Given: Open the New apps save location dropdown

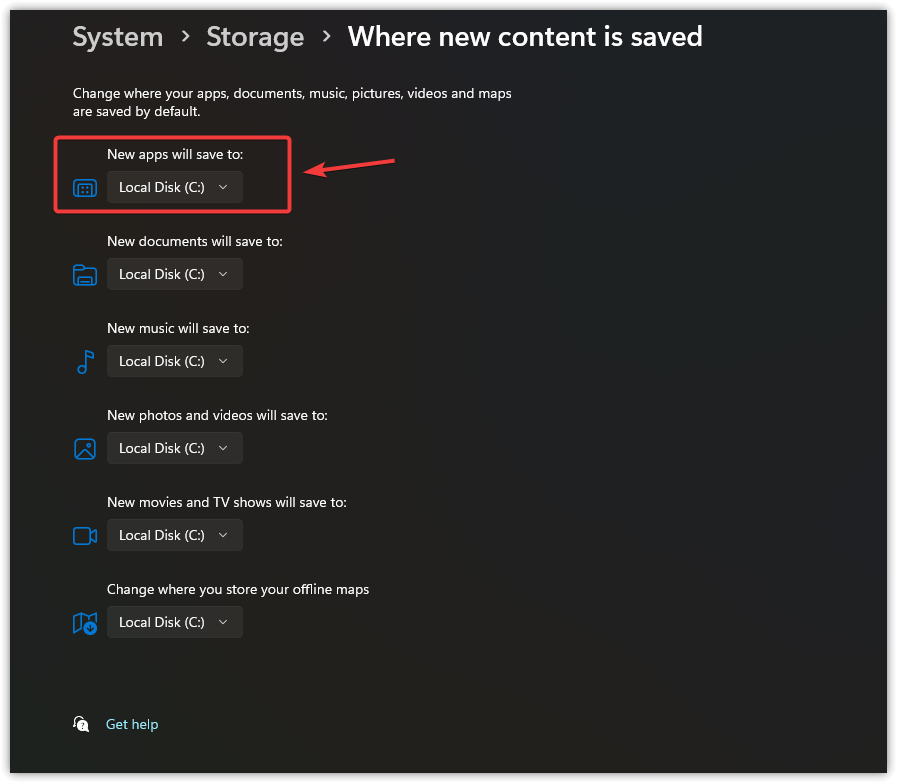Looking at the screenshot, I should (175, 187).
